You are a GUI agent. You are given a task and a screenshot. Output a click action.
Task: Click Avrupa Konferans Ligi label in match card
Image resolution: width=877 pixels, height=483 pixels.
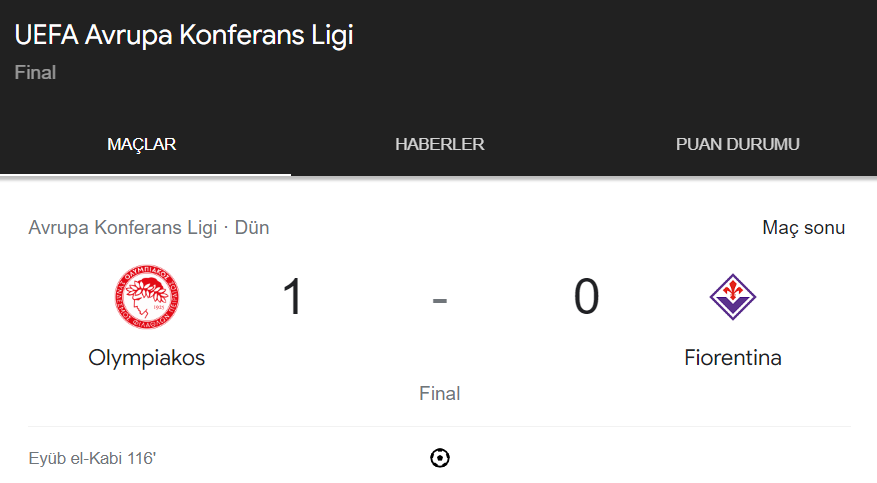122,228
